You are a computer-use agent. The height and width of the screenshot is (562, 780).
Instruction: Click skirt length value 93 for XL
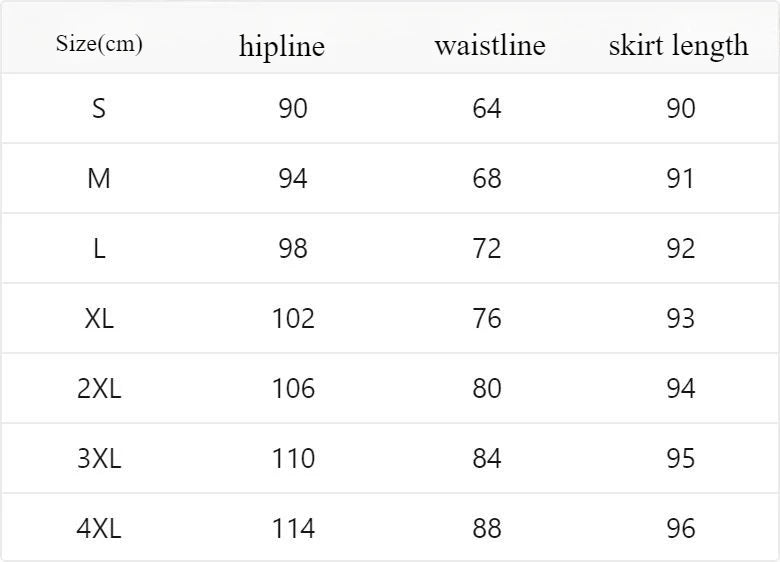pos(680,318)
